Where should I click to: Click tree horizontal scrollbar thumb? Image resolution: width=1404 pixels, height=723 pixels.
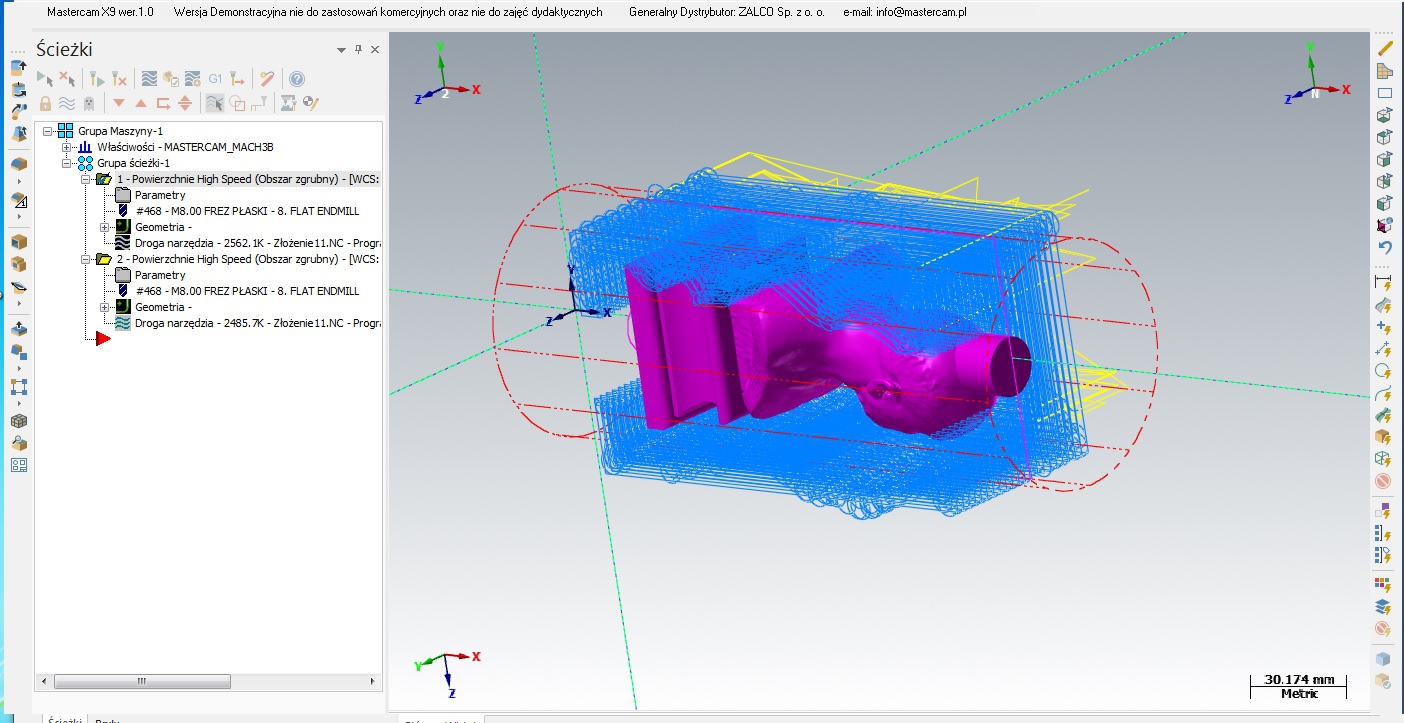142,681
